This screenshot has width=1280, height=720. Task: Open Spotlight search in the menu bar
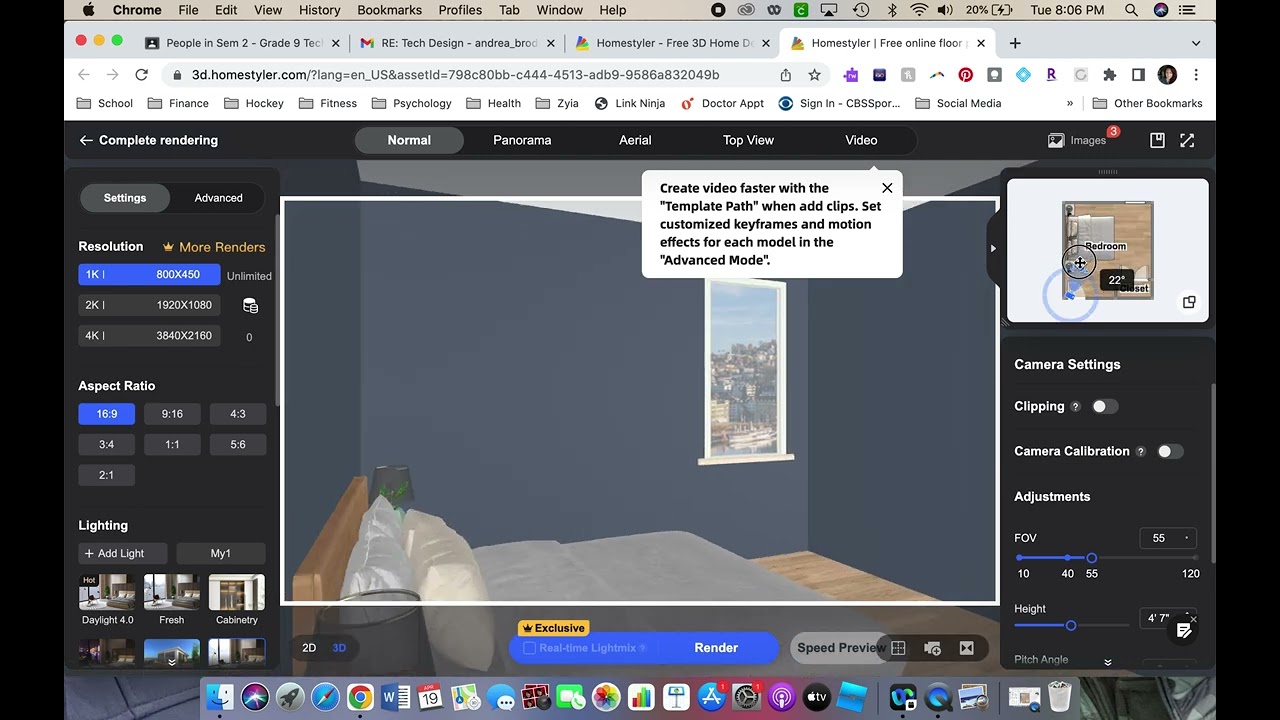coord(1131,10)
